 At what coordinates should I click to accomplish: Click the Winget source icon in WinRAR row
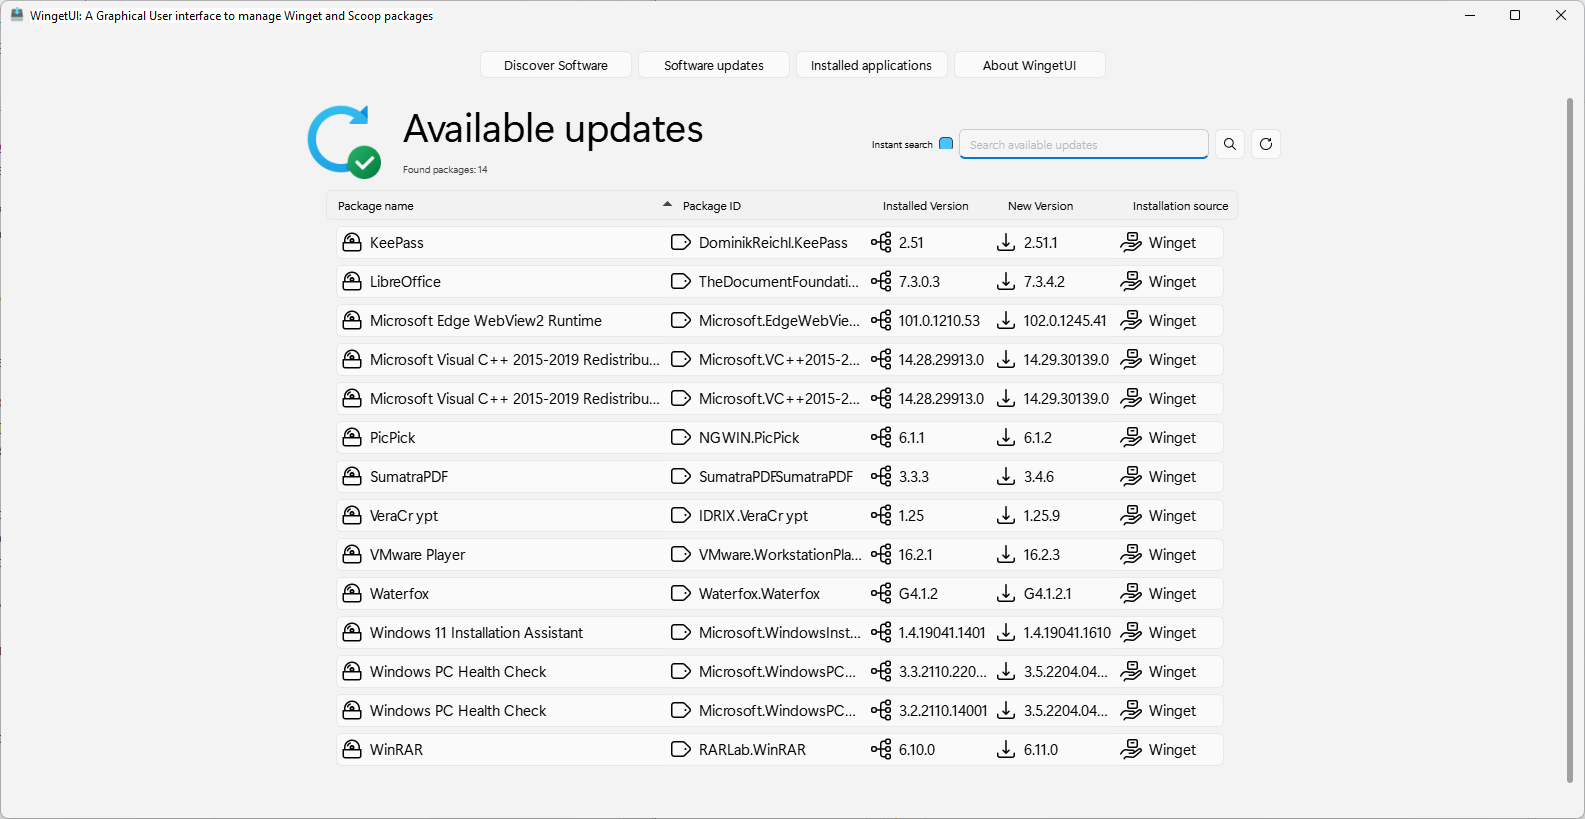[x=1131, y=749]
